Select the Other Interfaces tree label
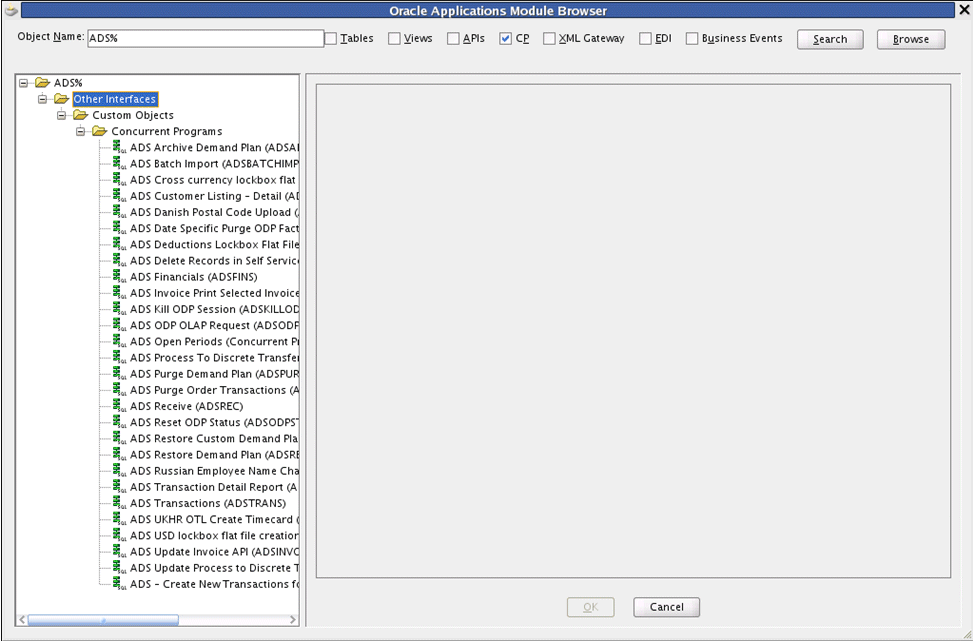973x641 pixels. pyautogui.click(x=115, y=99)
